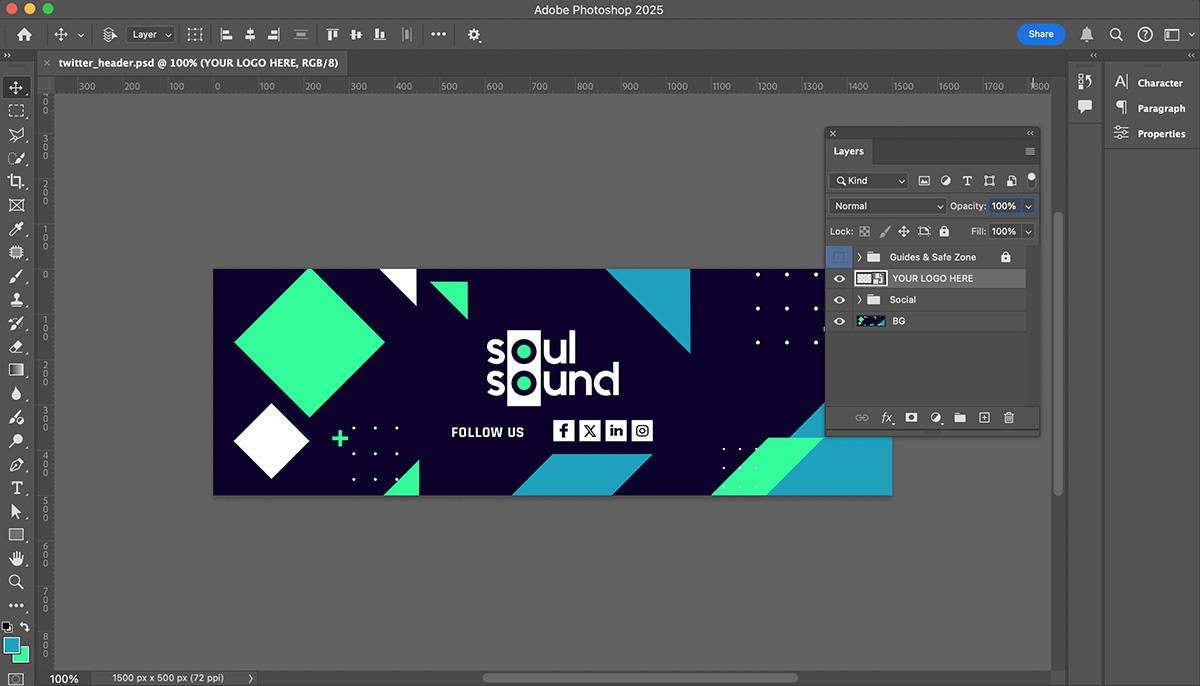
Task: Select the Hand tool
Action: (16, 558)
